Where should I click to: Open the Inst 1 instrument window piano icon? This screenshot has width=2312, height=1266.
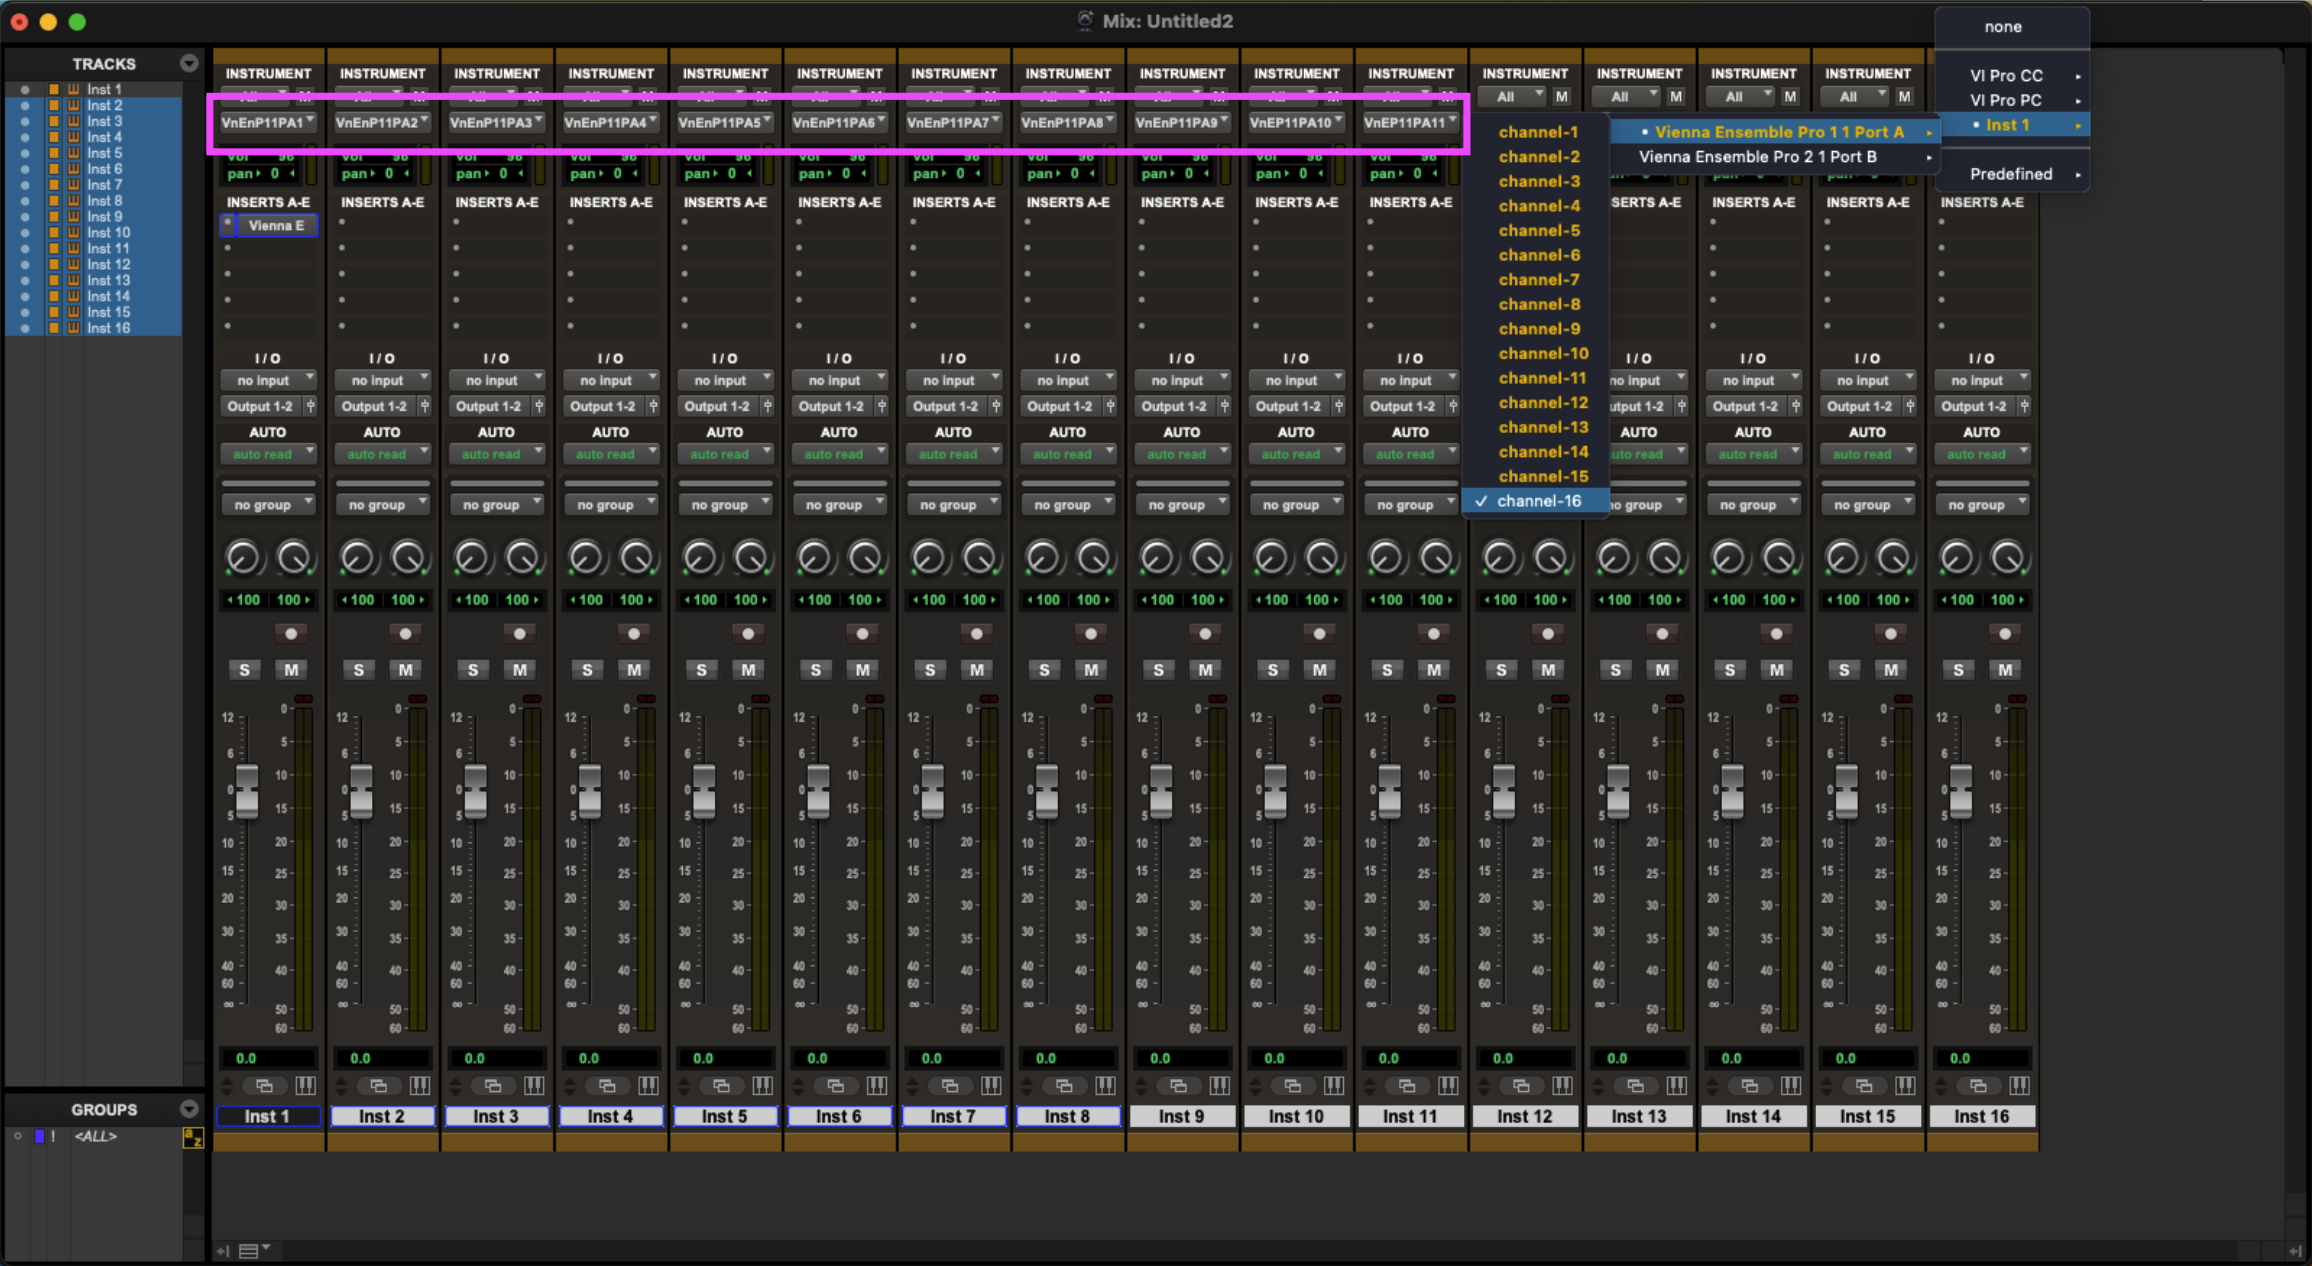click(305, 1086)
